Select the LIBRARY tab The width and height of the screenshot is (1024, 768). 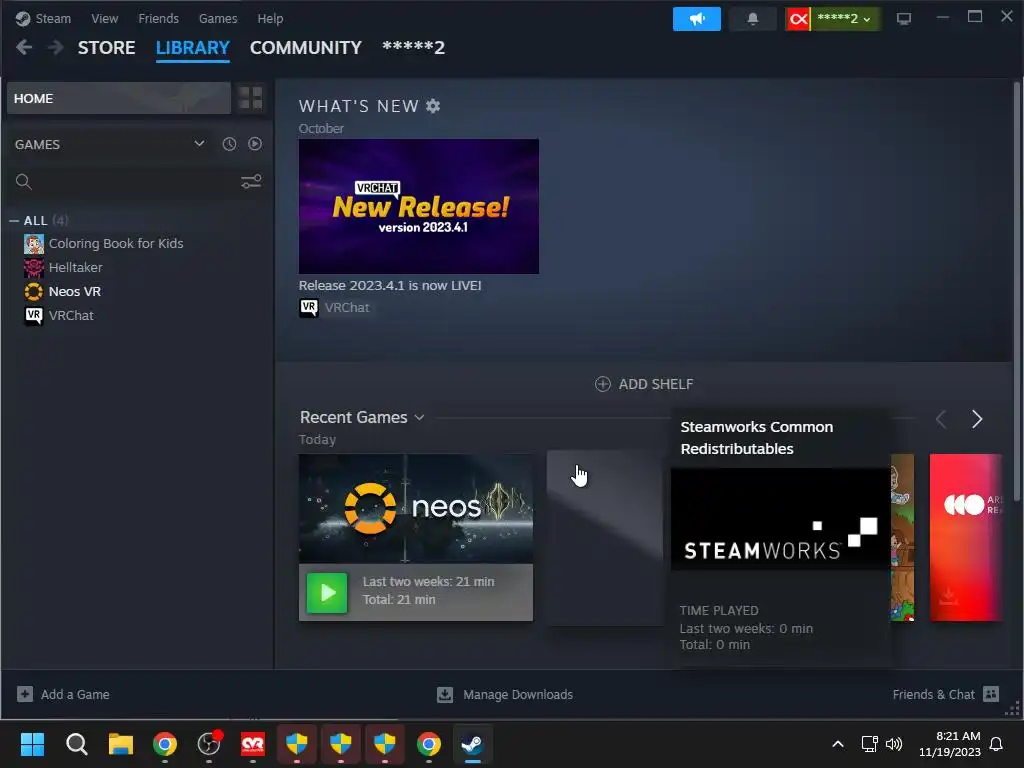193,48
